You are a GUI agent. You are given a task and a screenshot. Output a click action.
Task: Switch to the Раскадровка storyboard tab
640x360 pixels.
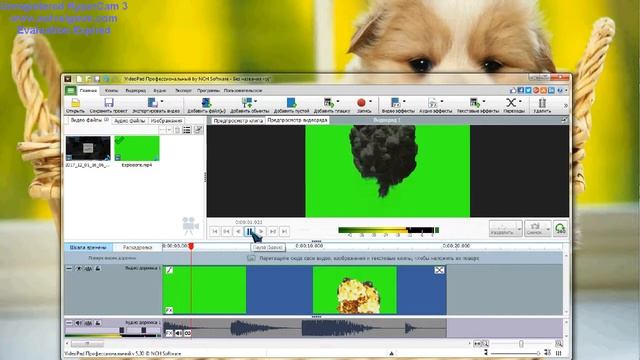click(137, 247)
